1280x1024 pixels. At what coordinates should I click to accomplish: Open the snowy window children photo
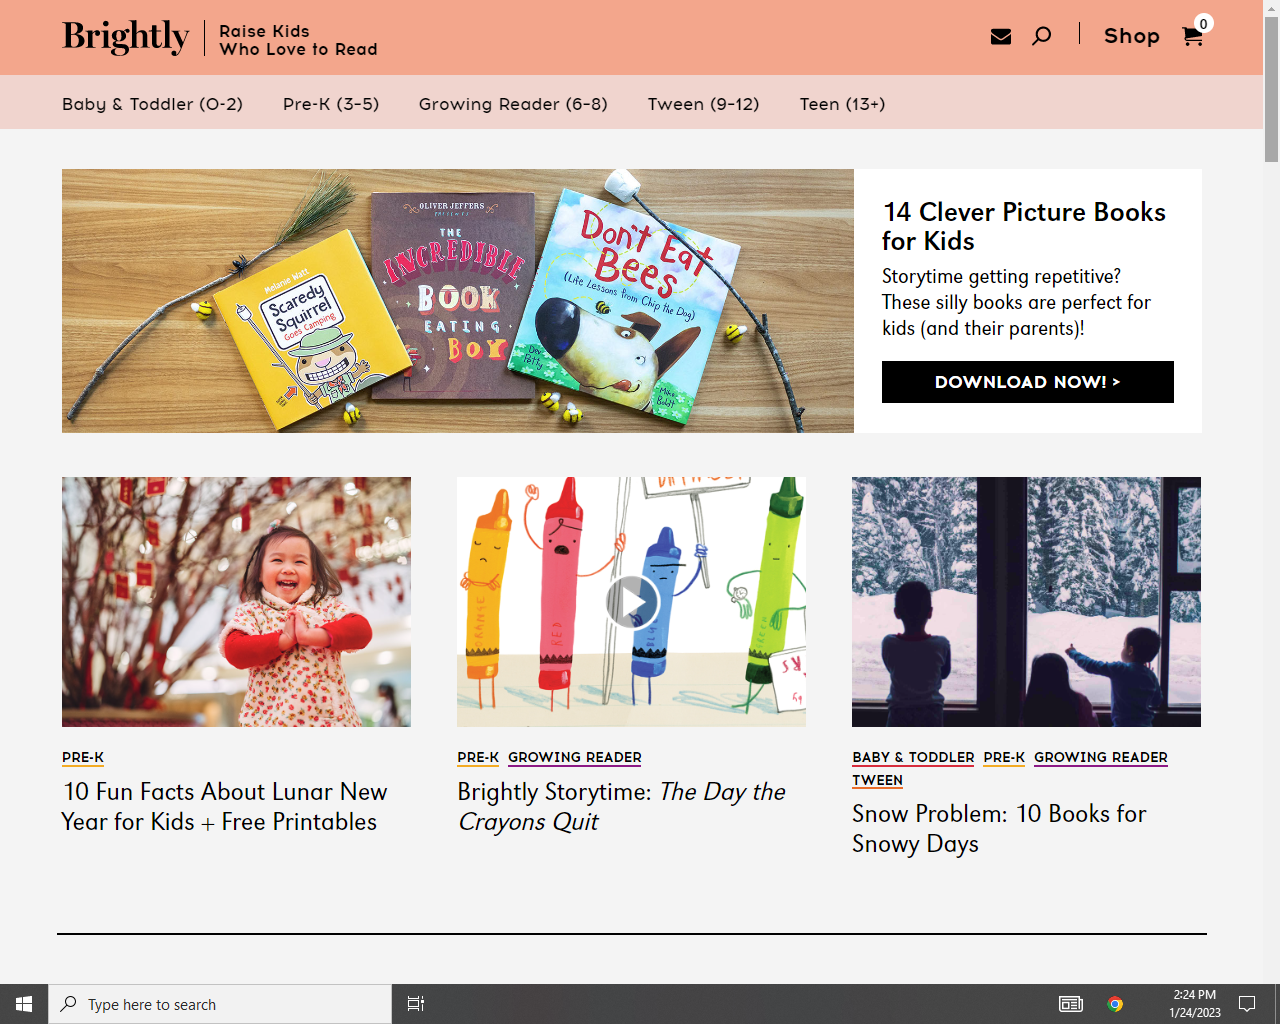tap(1026, 602)
